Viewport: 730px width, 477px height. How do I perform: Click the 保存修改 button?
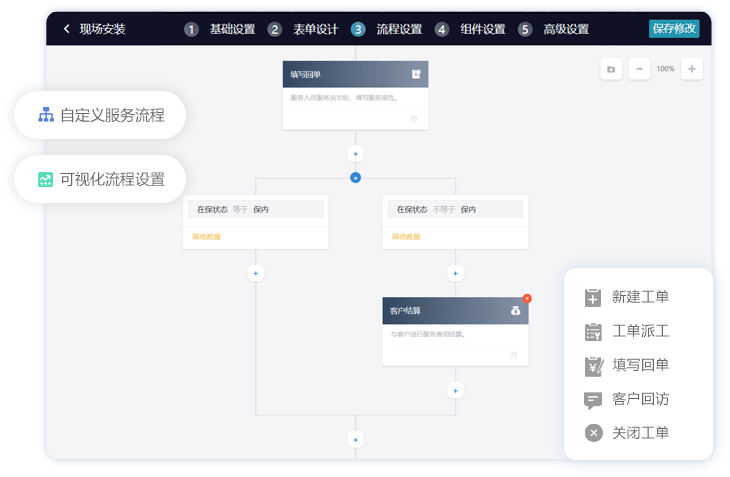click(674, 28)
